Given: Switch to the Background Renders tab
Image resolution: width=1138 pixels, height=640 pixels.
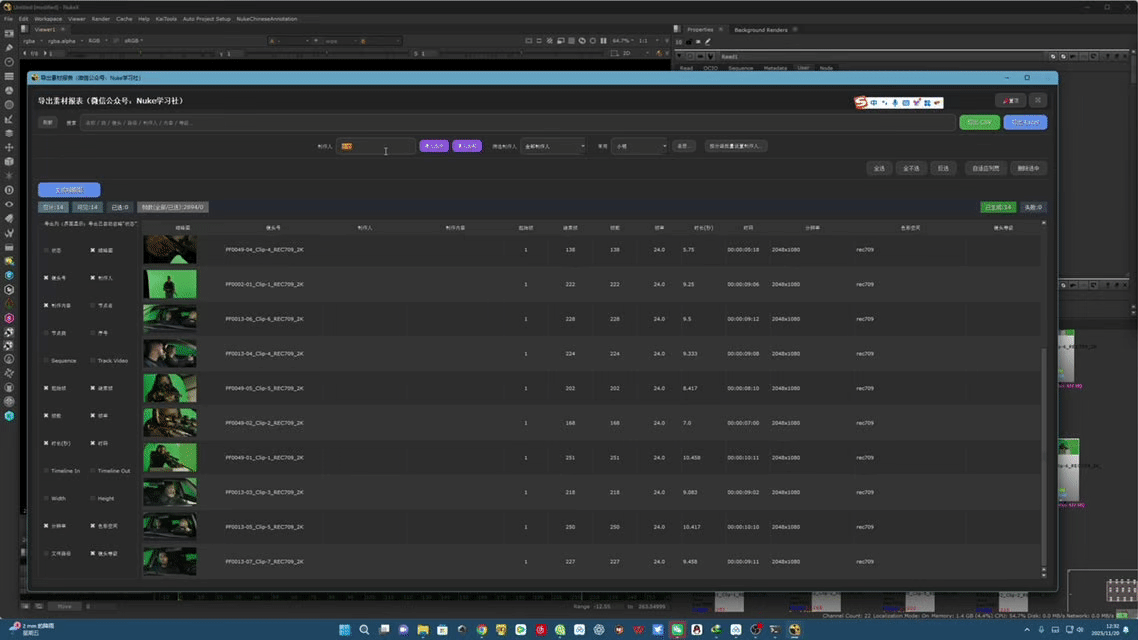Looking at the screenshot, I should [x=761, y=30].
